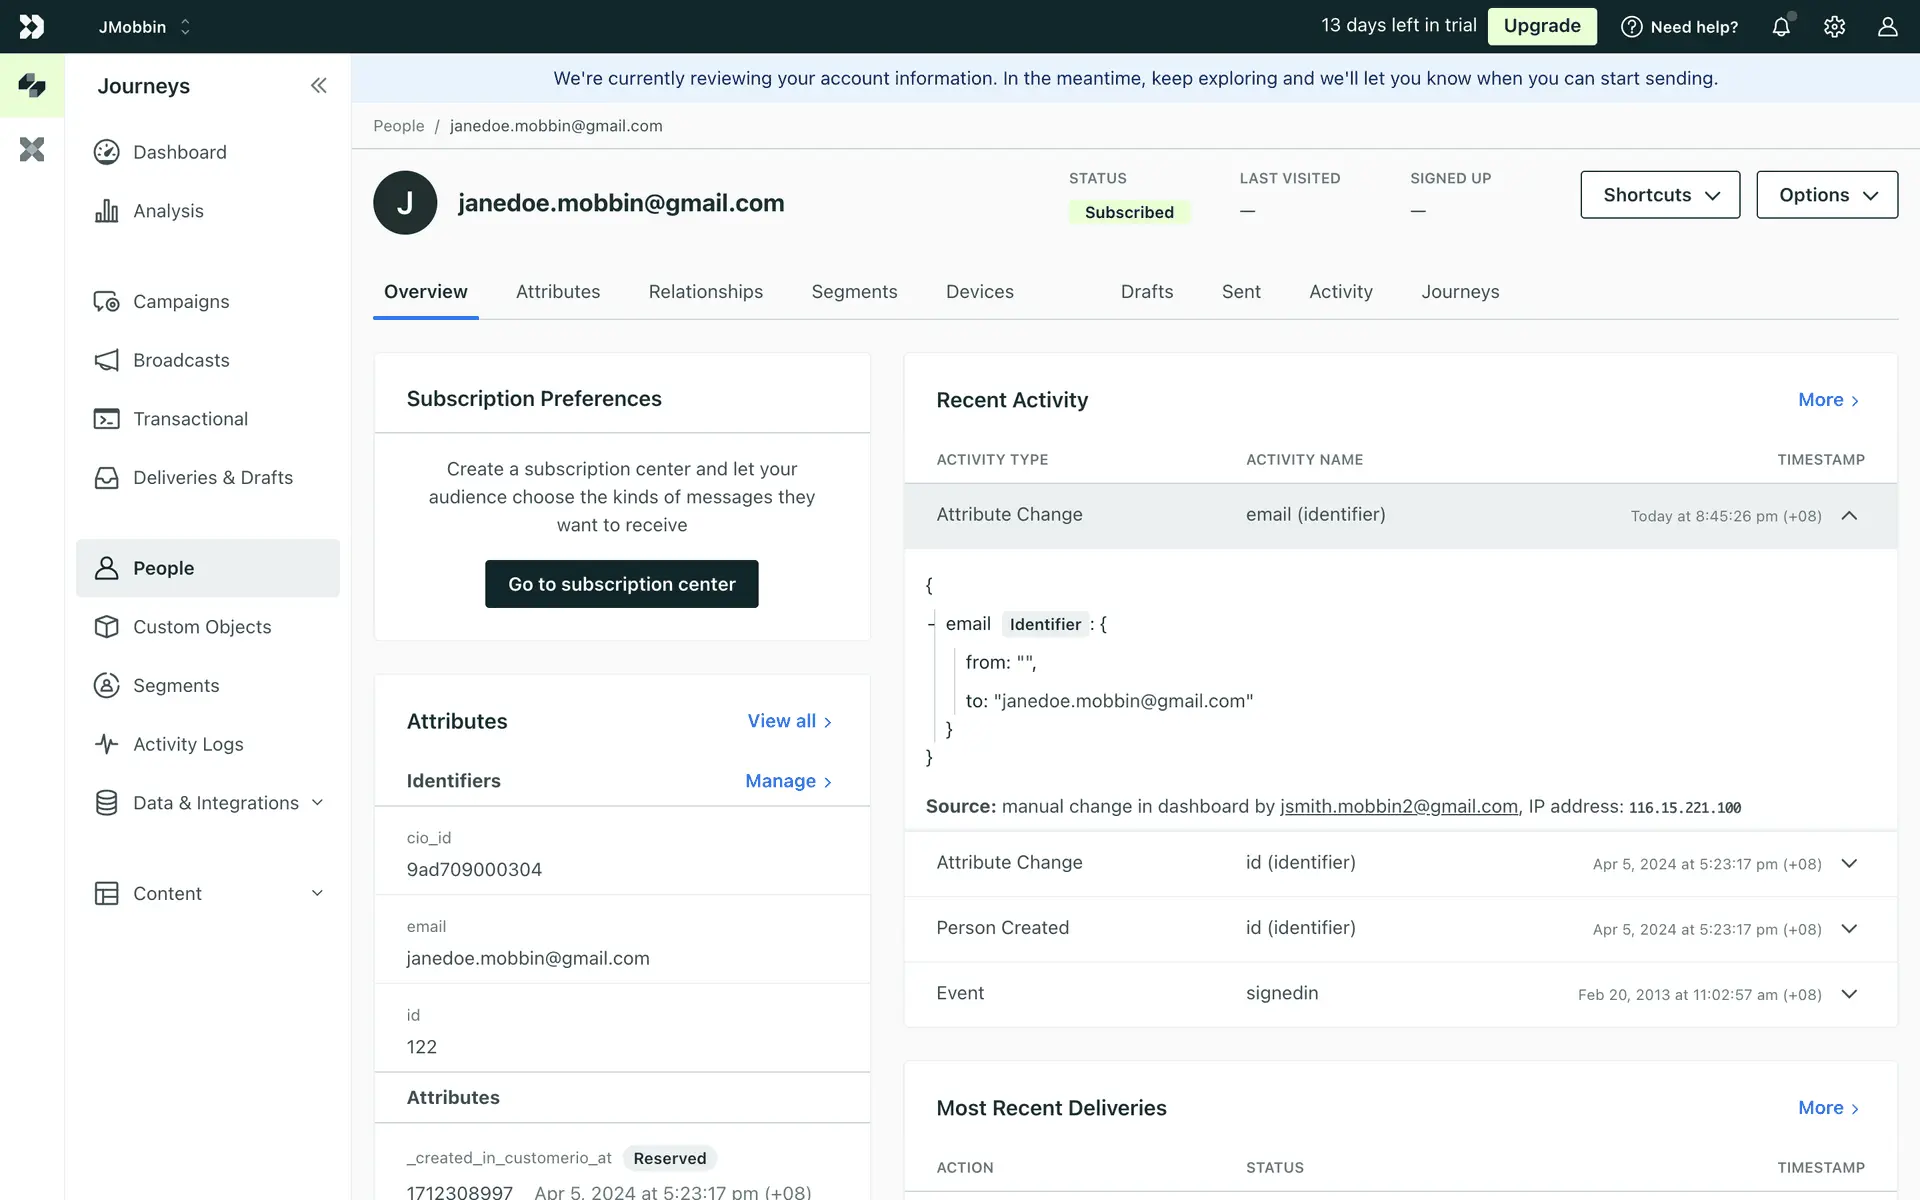1920x1200 pixels.
Task: Open the notifications bell icon
Action: coord(1781,27)
